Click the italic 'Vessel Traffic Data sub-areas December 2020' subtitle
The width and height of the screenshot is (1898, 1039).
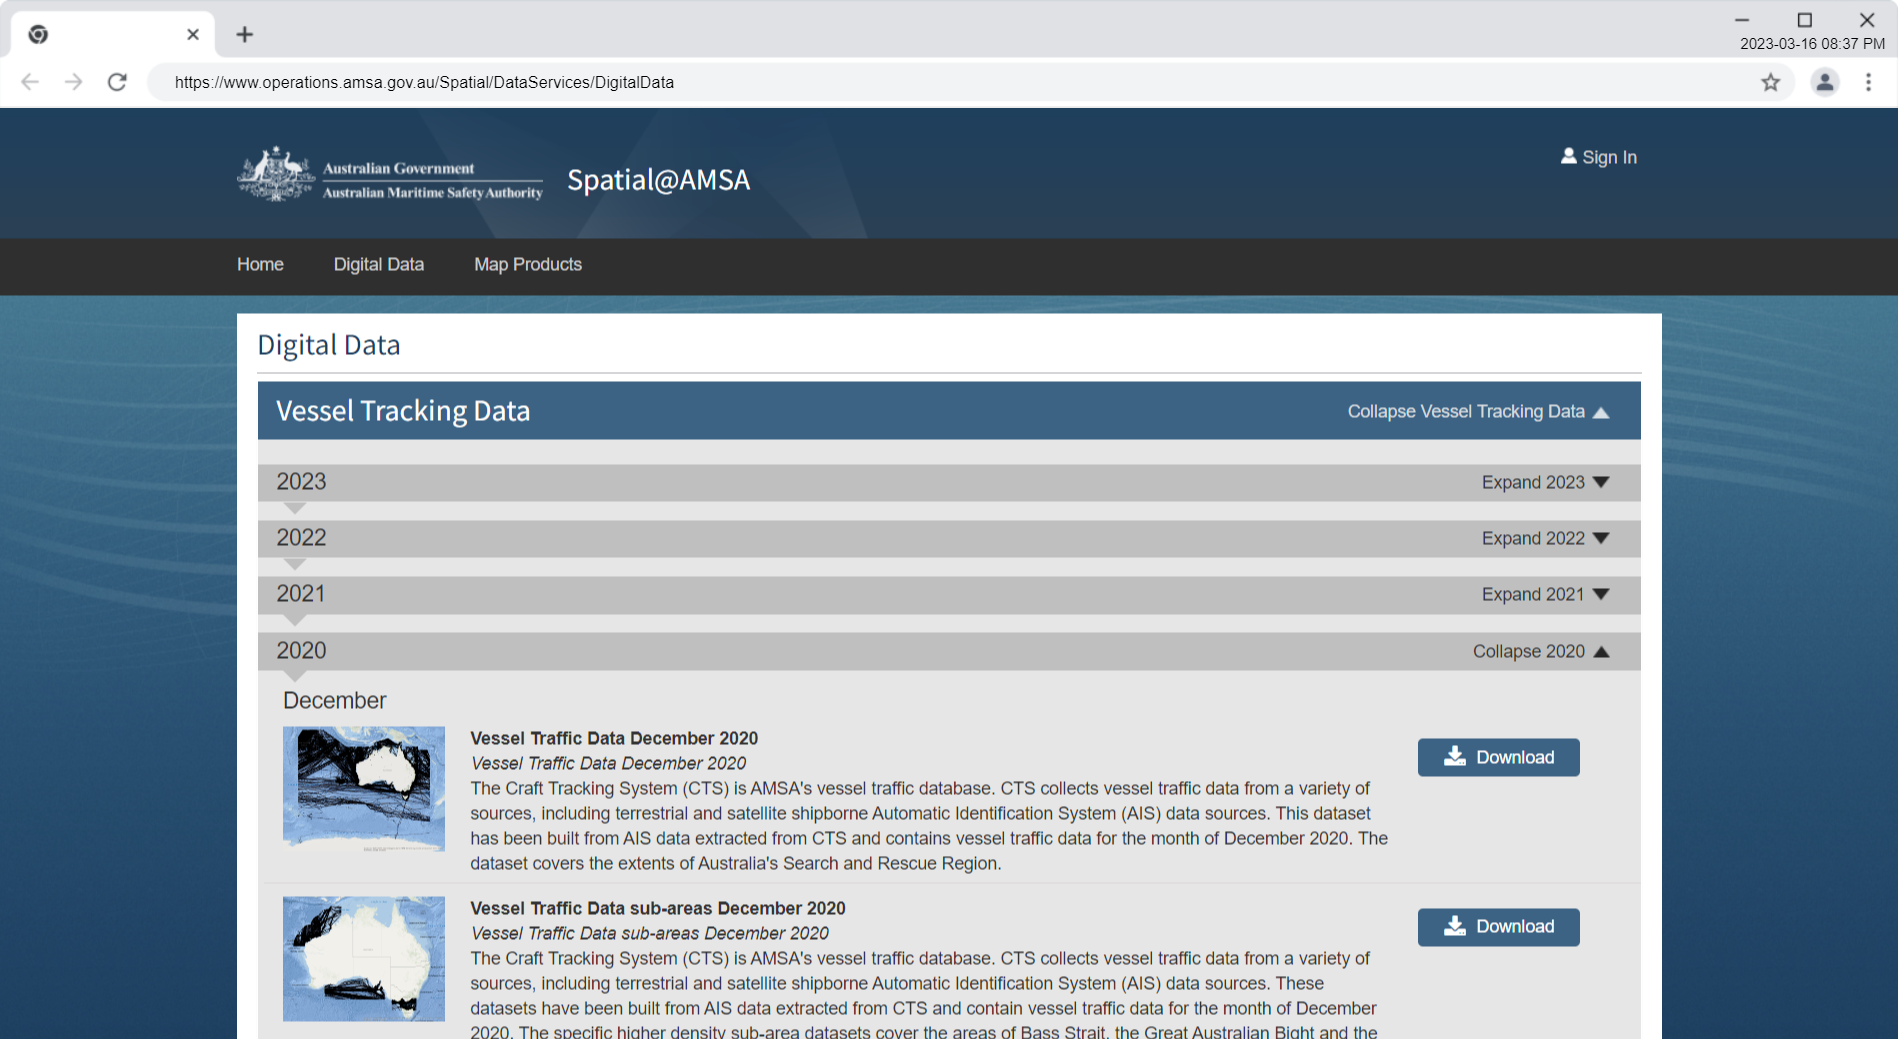coord(650,933)
